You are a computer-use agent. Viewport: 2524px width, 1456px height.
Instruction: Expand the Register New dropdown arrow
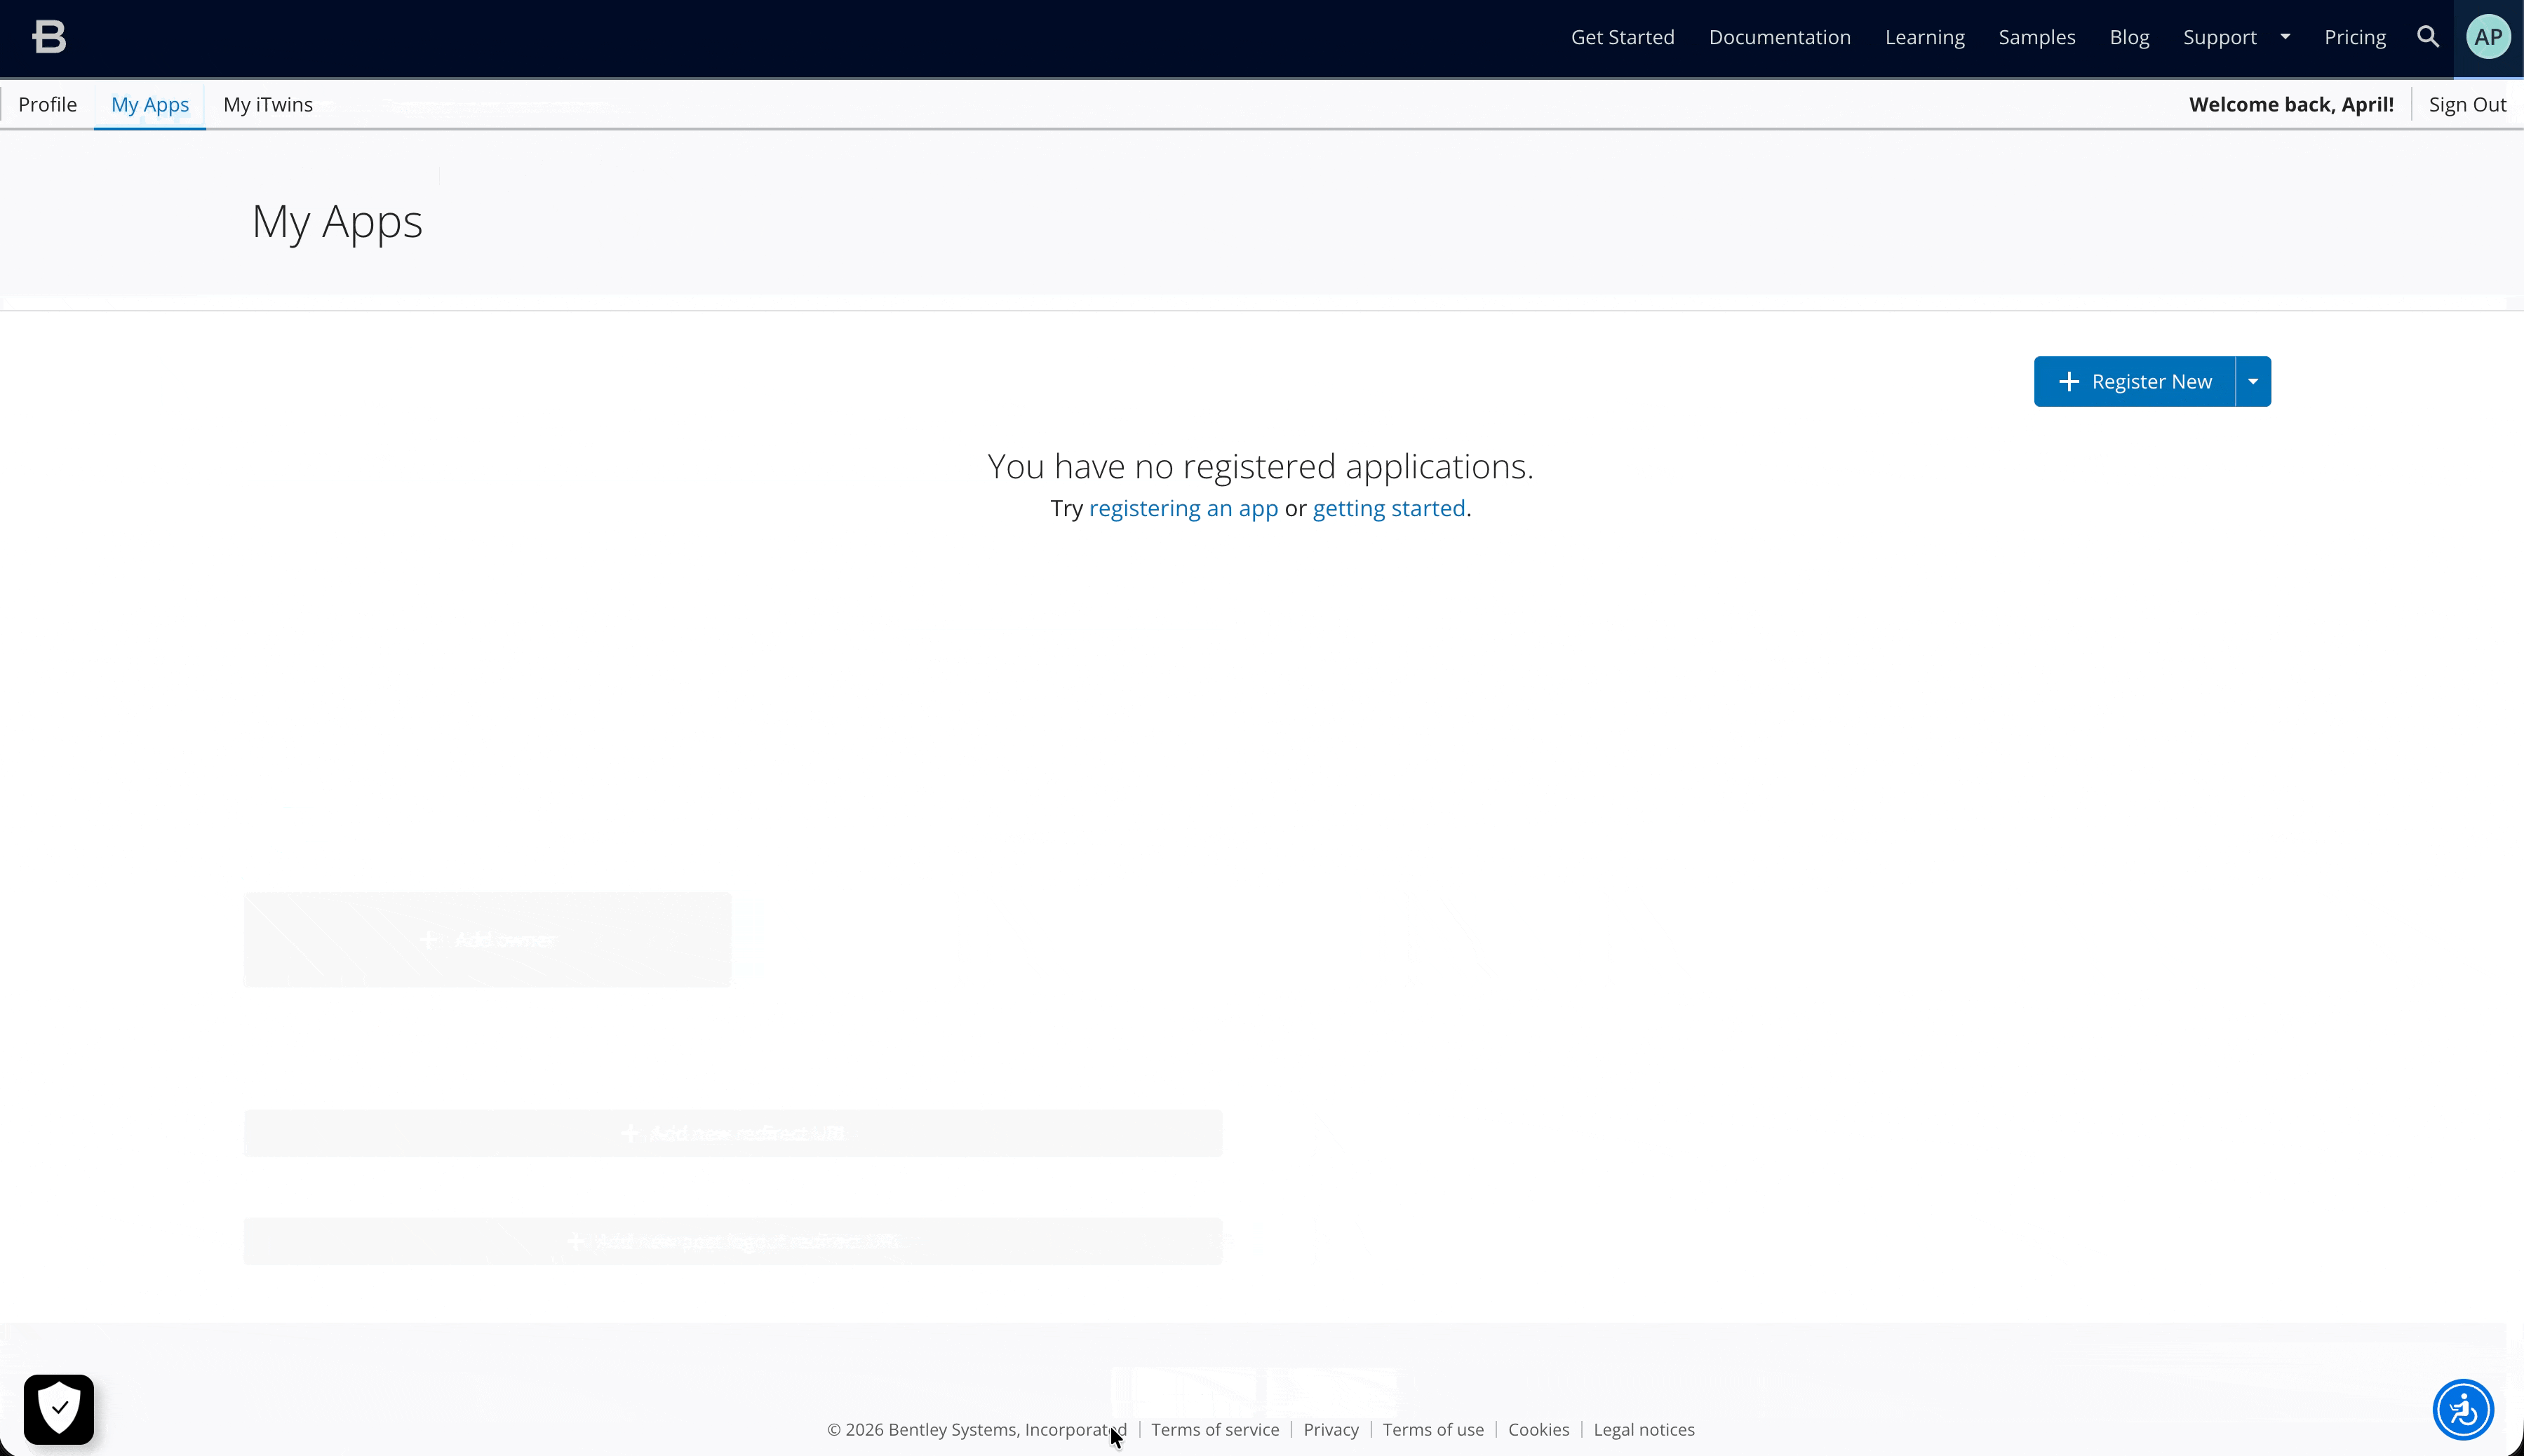[x=2253, y=381]
